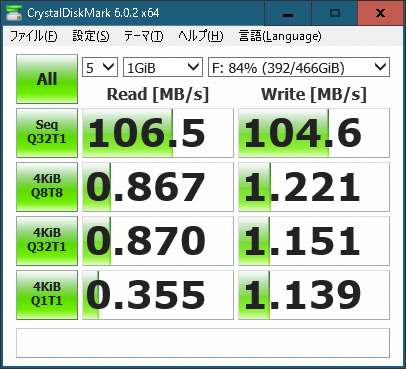Start the Seq Q32T1 benchmark

[x=47, y=133]
